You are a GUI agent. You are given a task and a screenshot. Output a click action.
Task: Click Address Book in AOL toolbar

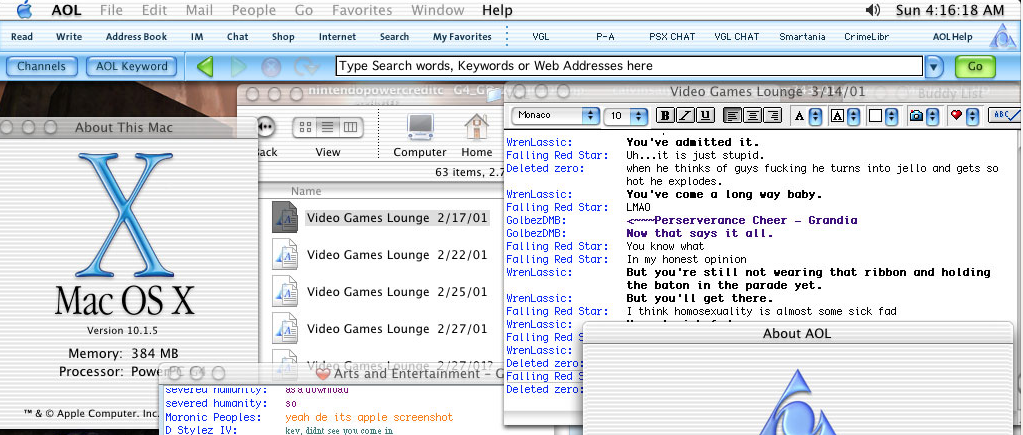click(x=136, y=37)
